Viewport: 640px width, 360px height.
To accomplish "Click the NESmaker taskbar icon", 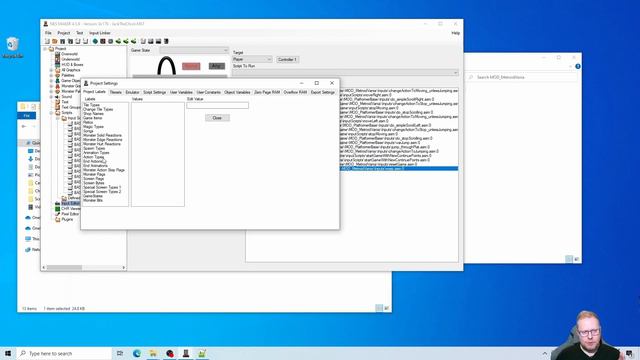I will click(x=186, y=353).
